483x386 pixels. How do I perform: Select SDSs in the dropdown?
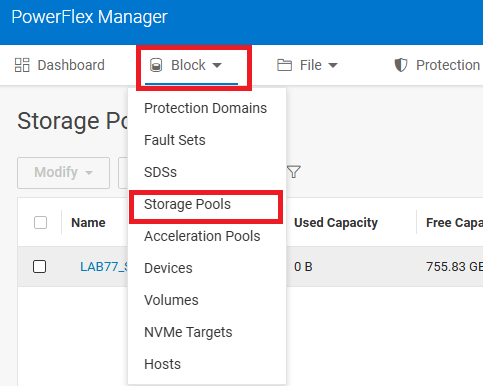(x=160, y=172)
